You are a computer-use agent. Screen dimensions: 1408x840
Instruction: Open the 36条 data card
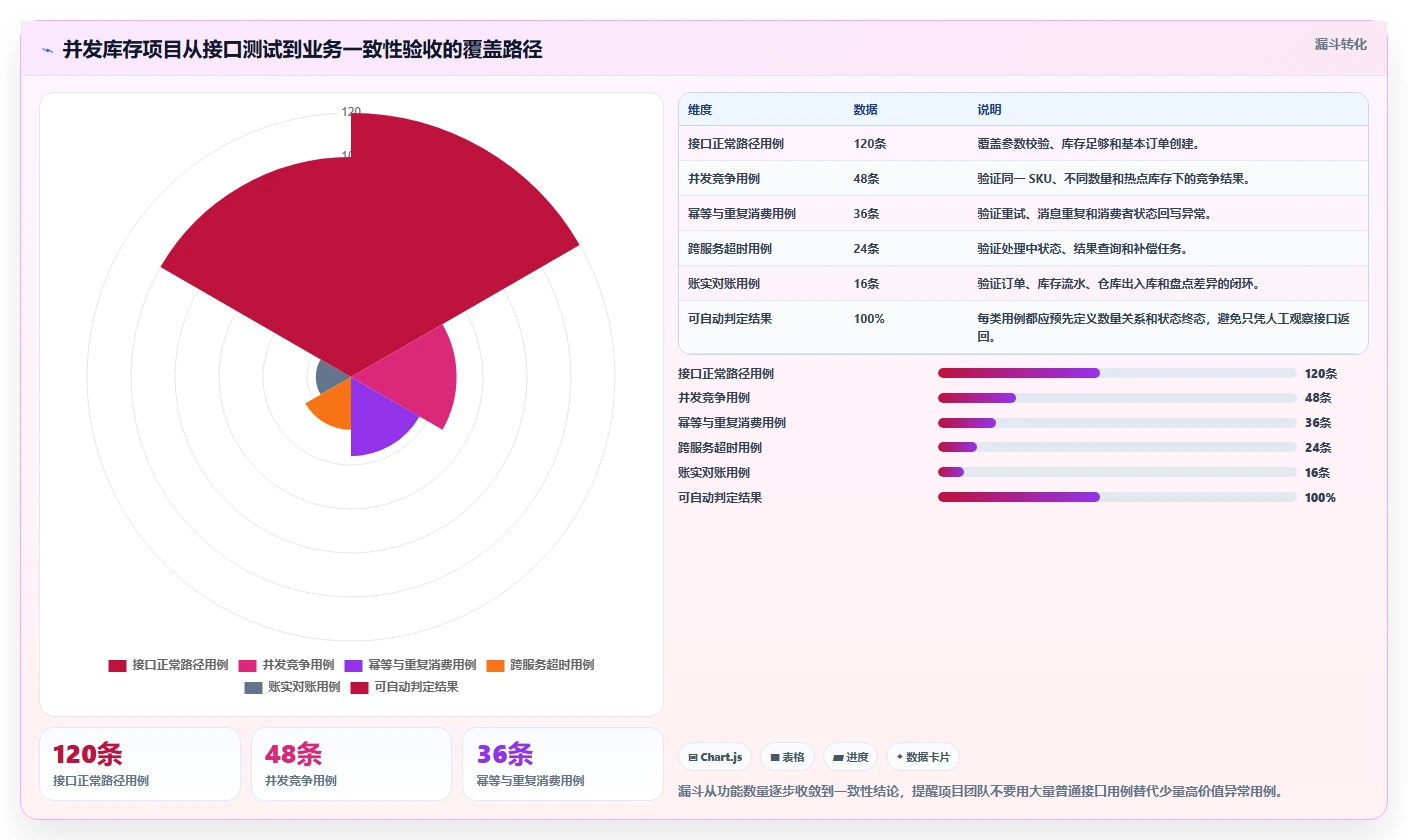tap(563, 764)
